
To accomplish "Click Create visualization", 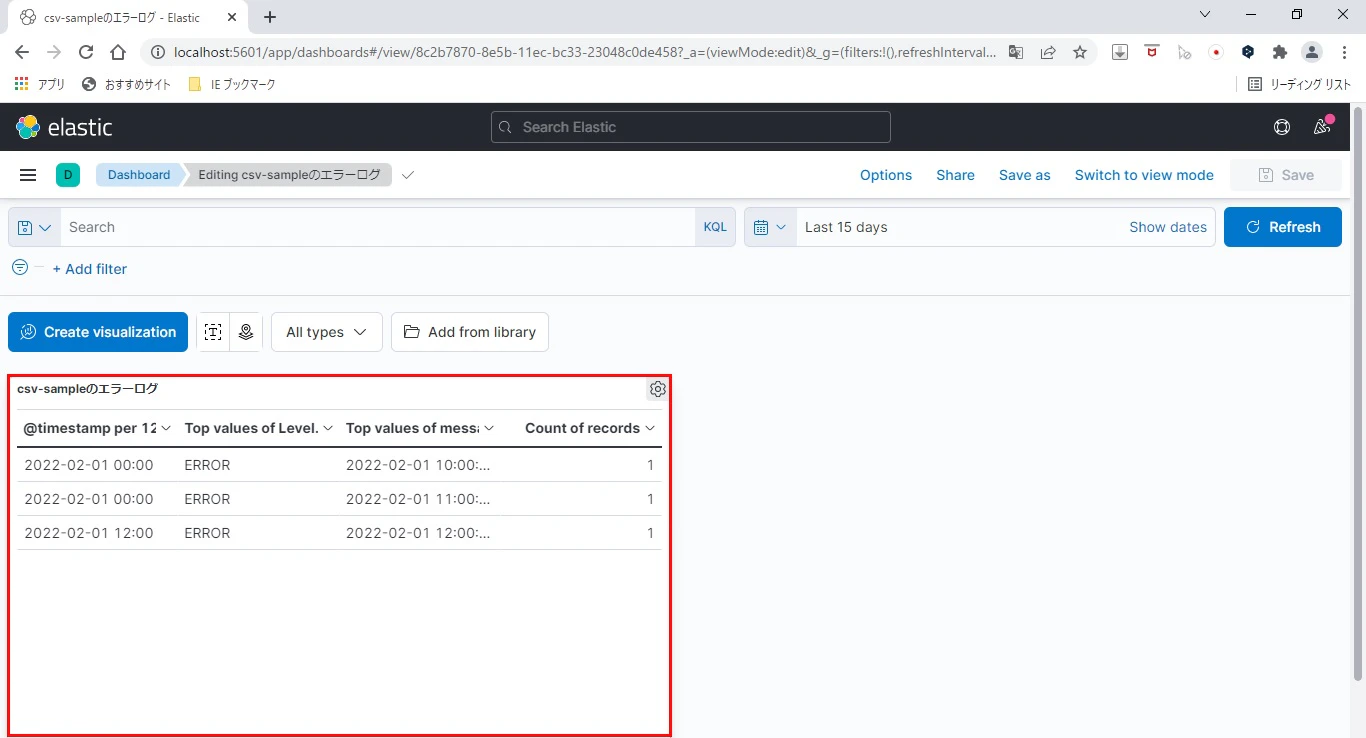I will (98, 332).
